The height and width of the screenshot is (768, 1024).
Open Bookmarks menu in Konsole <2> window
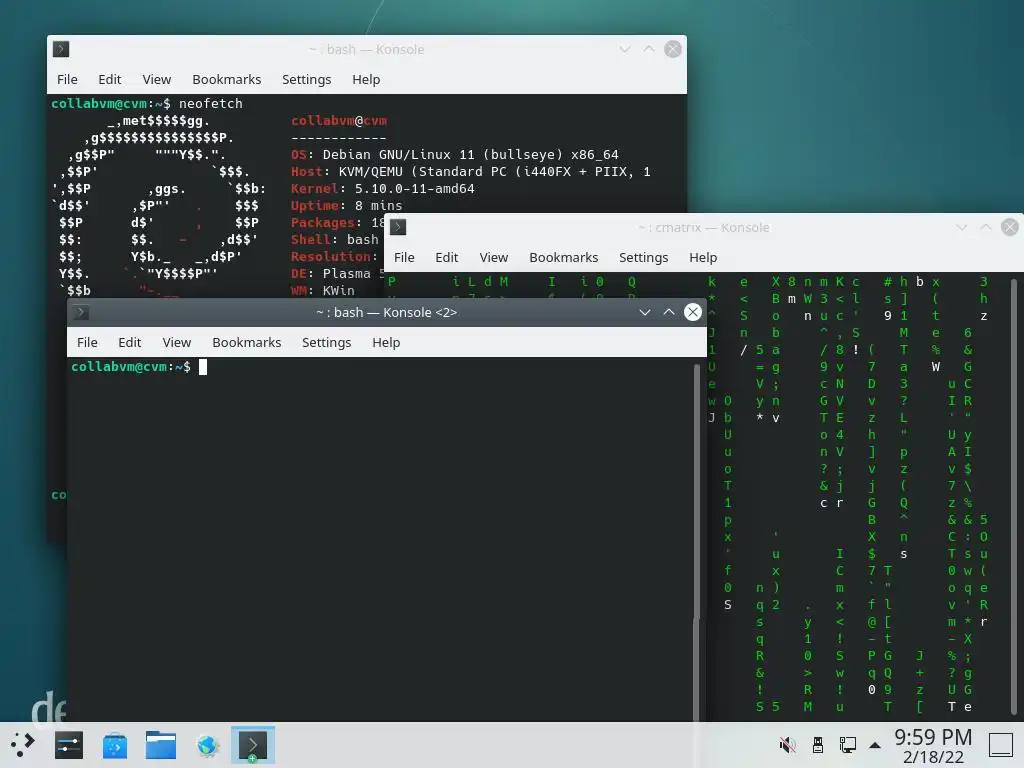click(247, 342)
